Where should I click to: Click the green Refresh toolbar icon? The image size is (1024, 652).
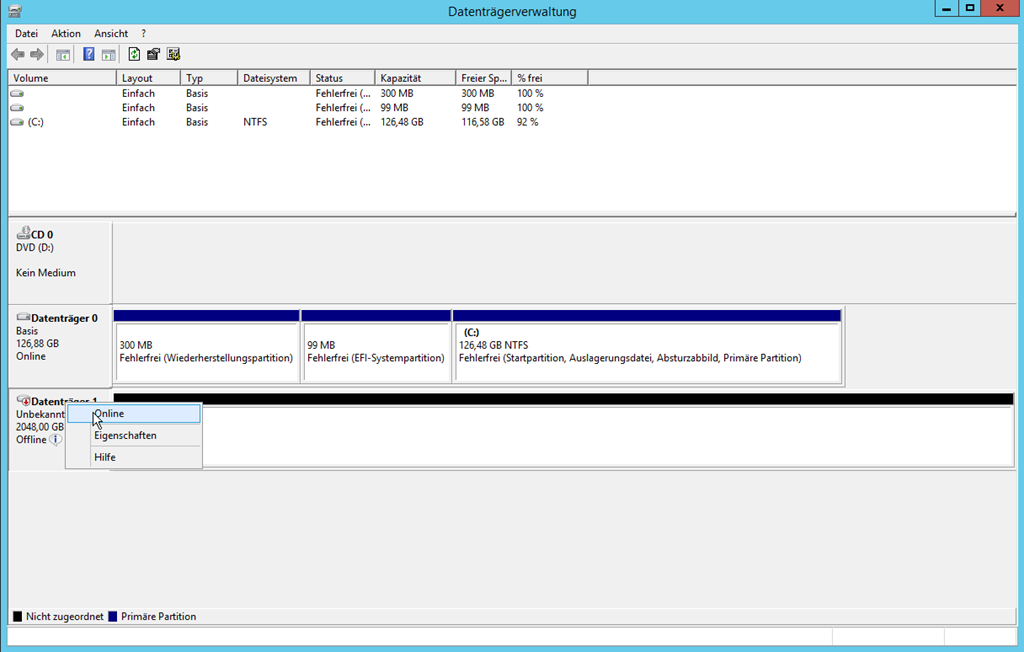pyautogui.click(x=134, y=54)
